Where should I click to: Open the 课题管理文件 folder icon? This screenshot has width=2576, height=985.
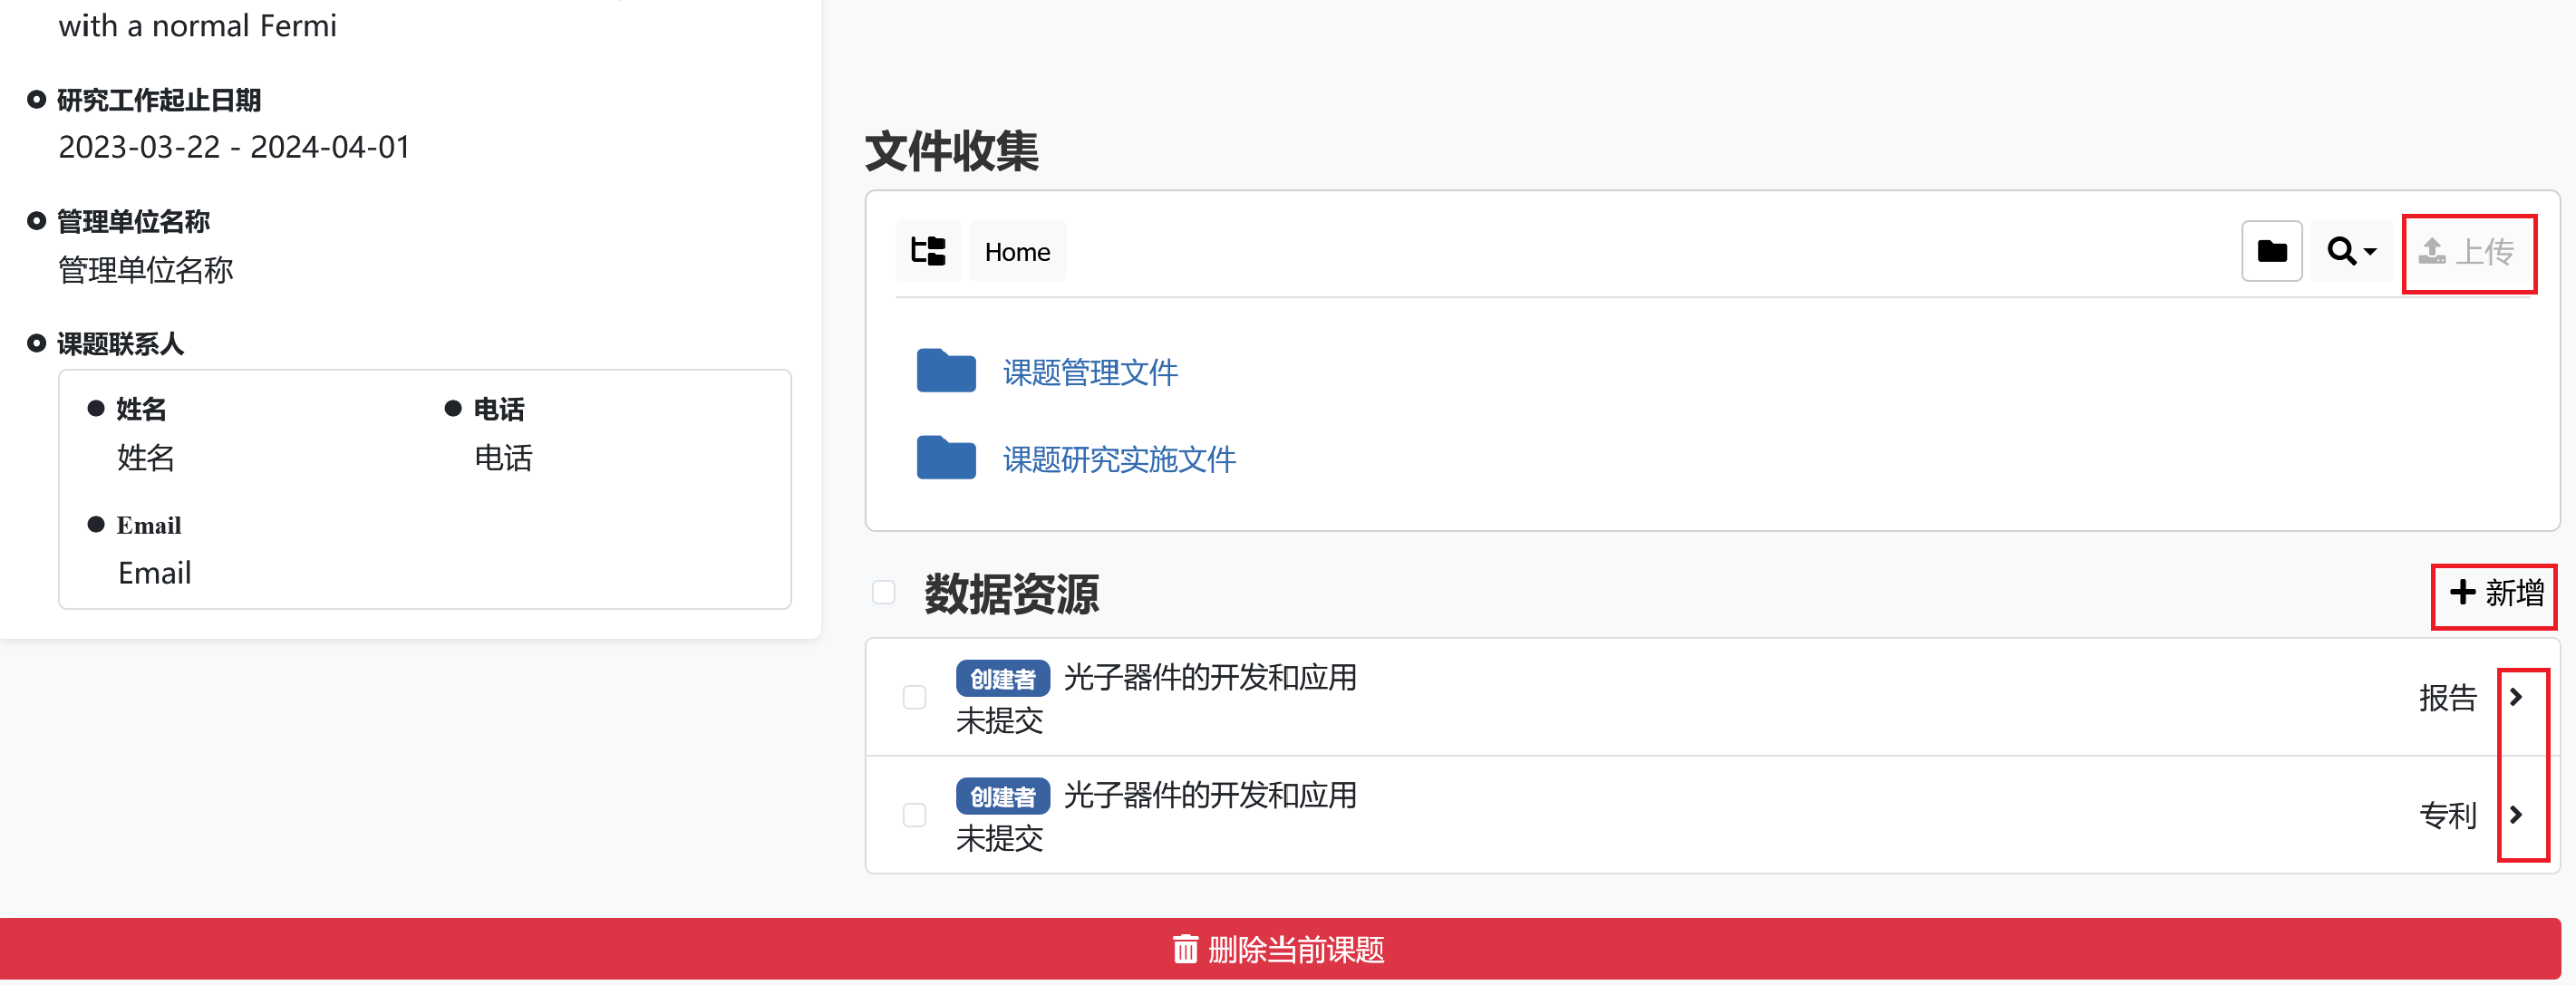946,371
